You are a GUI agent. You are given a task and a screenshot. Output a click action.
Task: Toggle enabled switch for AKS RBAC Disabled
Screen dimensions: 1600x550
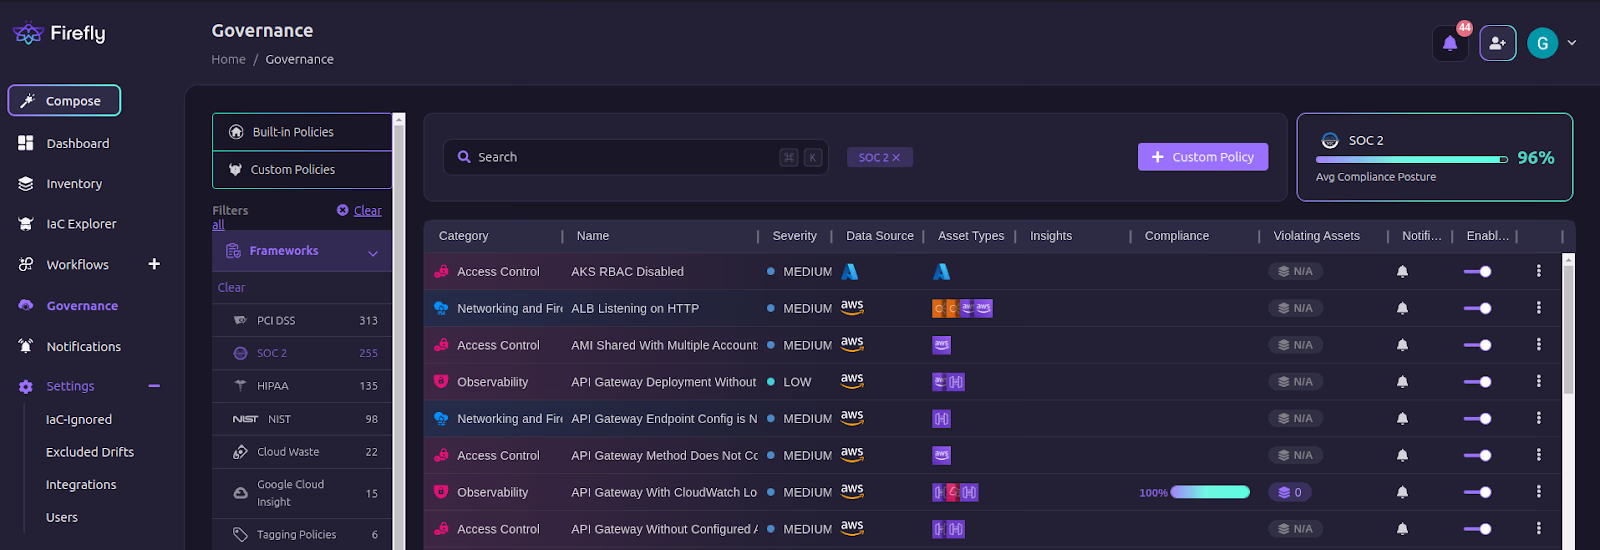click(x=1478, y=271)
